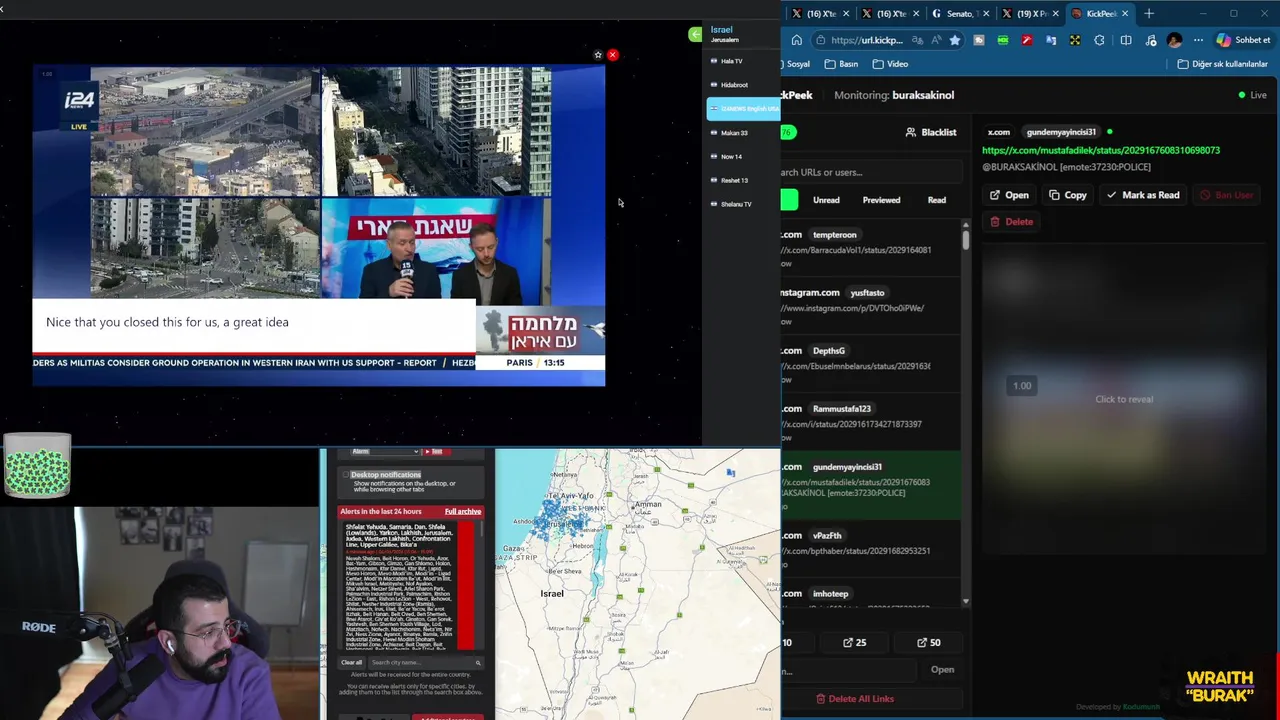The width and height of the screenshot is (1280, 720).
Task: Click the red close button above the i24 video
Action: click(x=613, y=55)
